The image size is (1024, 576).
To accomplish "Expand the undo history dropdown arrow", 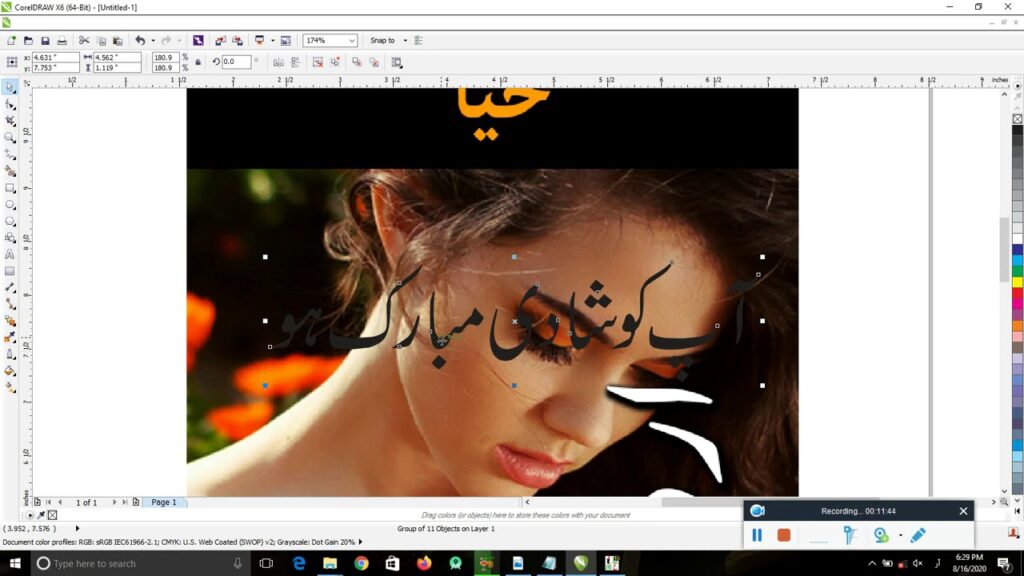I will coord(153,40).
